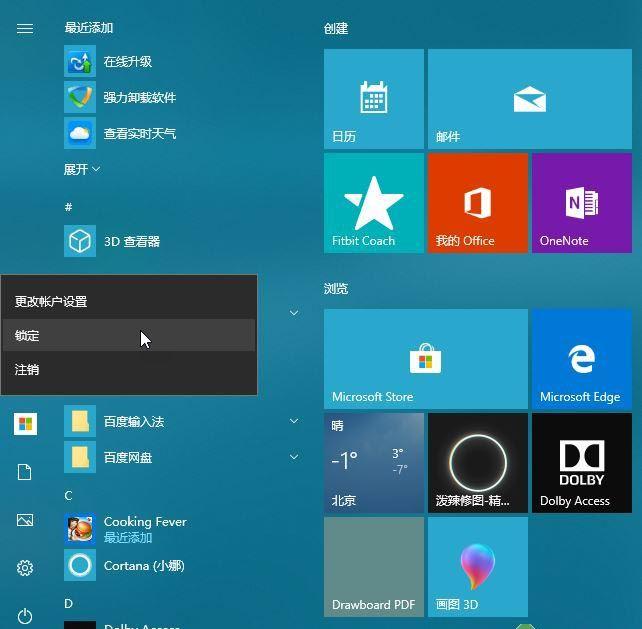Open the 邮件 mail tile
The image size is (642, 629).
click(530, 99)
